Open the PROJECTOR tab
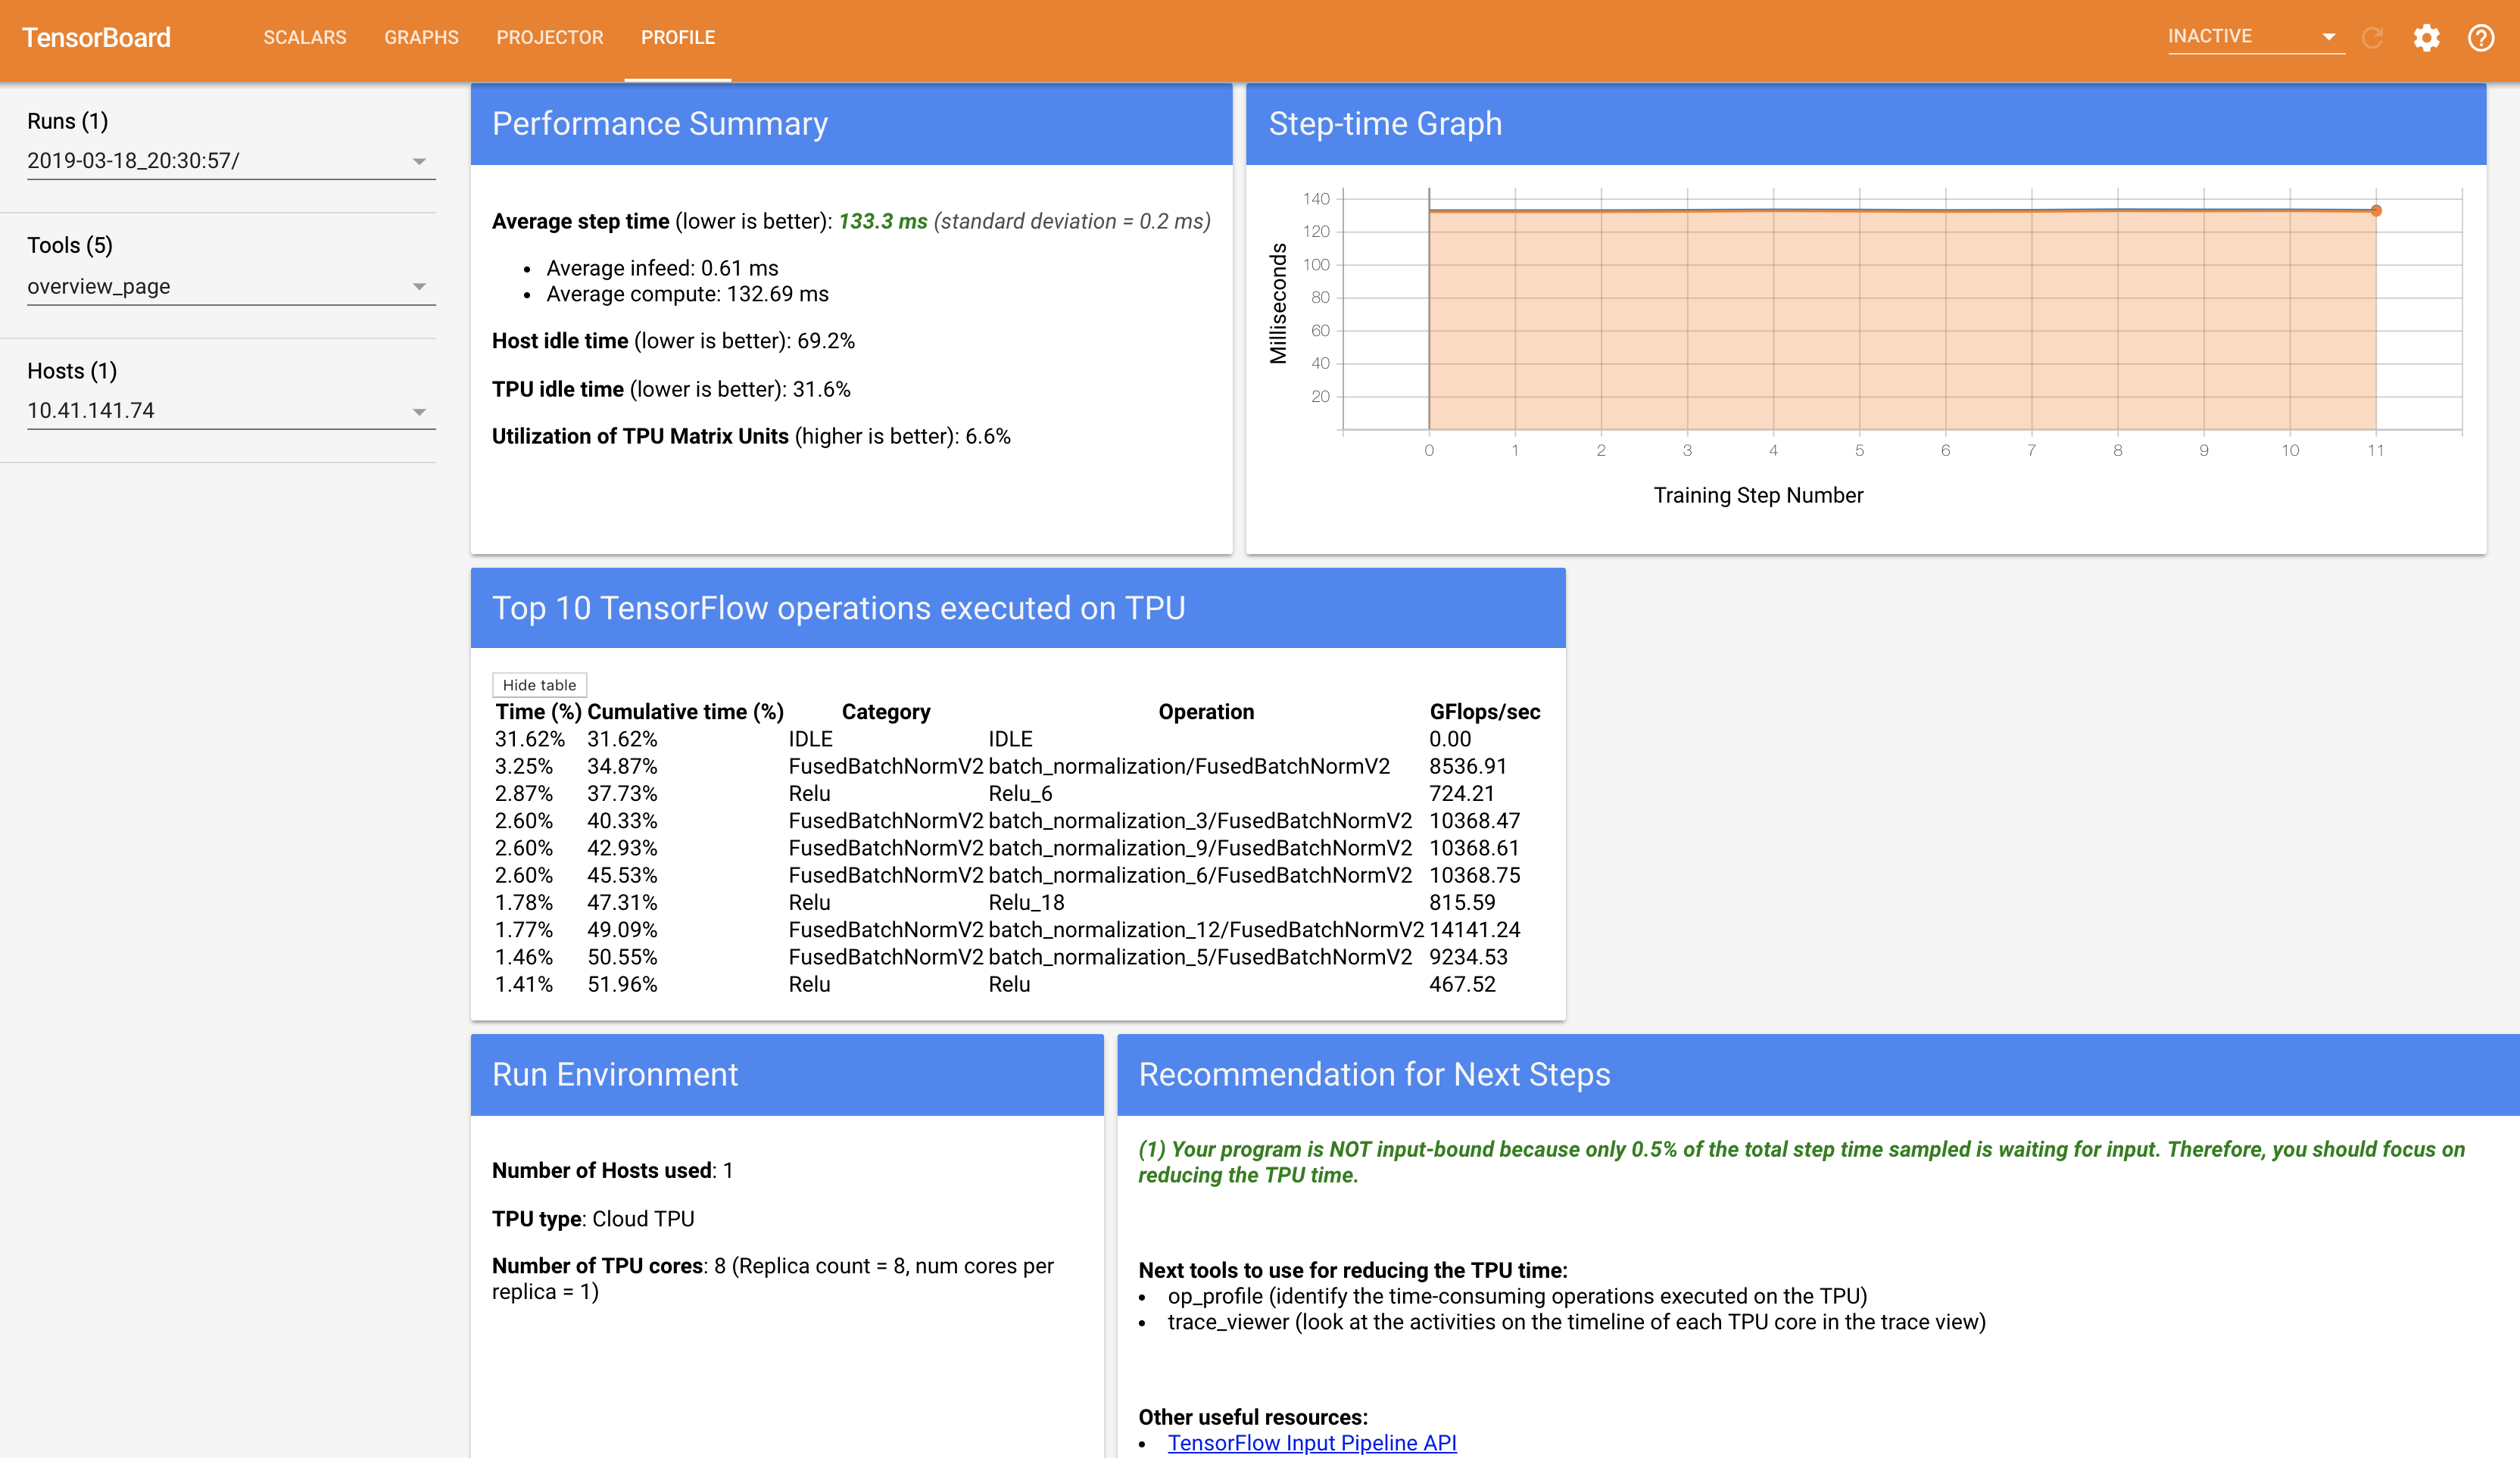The height and width of the screenshot is (1458, 2520). tap(549, 38)
